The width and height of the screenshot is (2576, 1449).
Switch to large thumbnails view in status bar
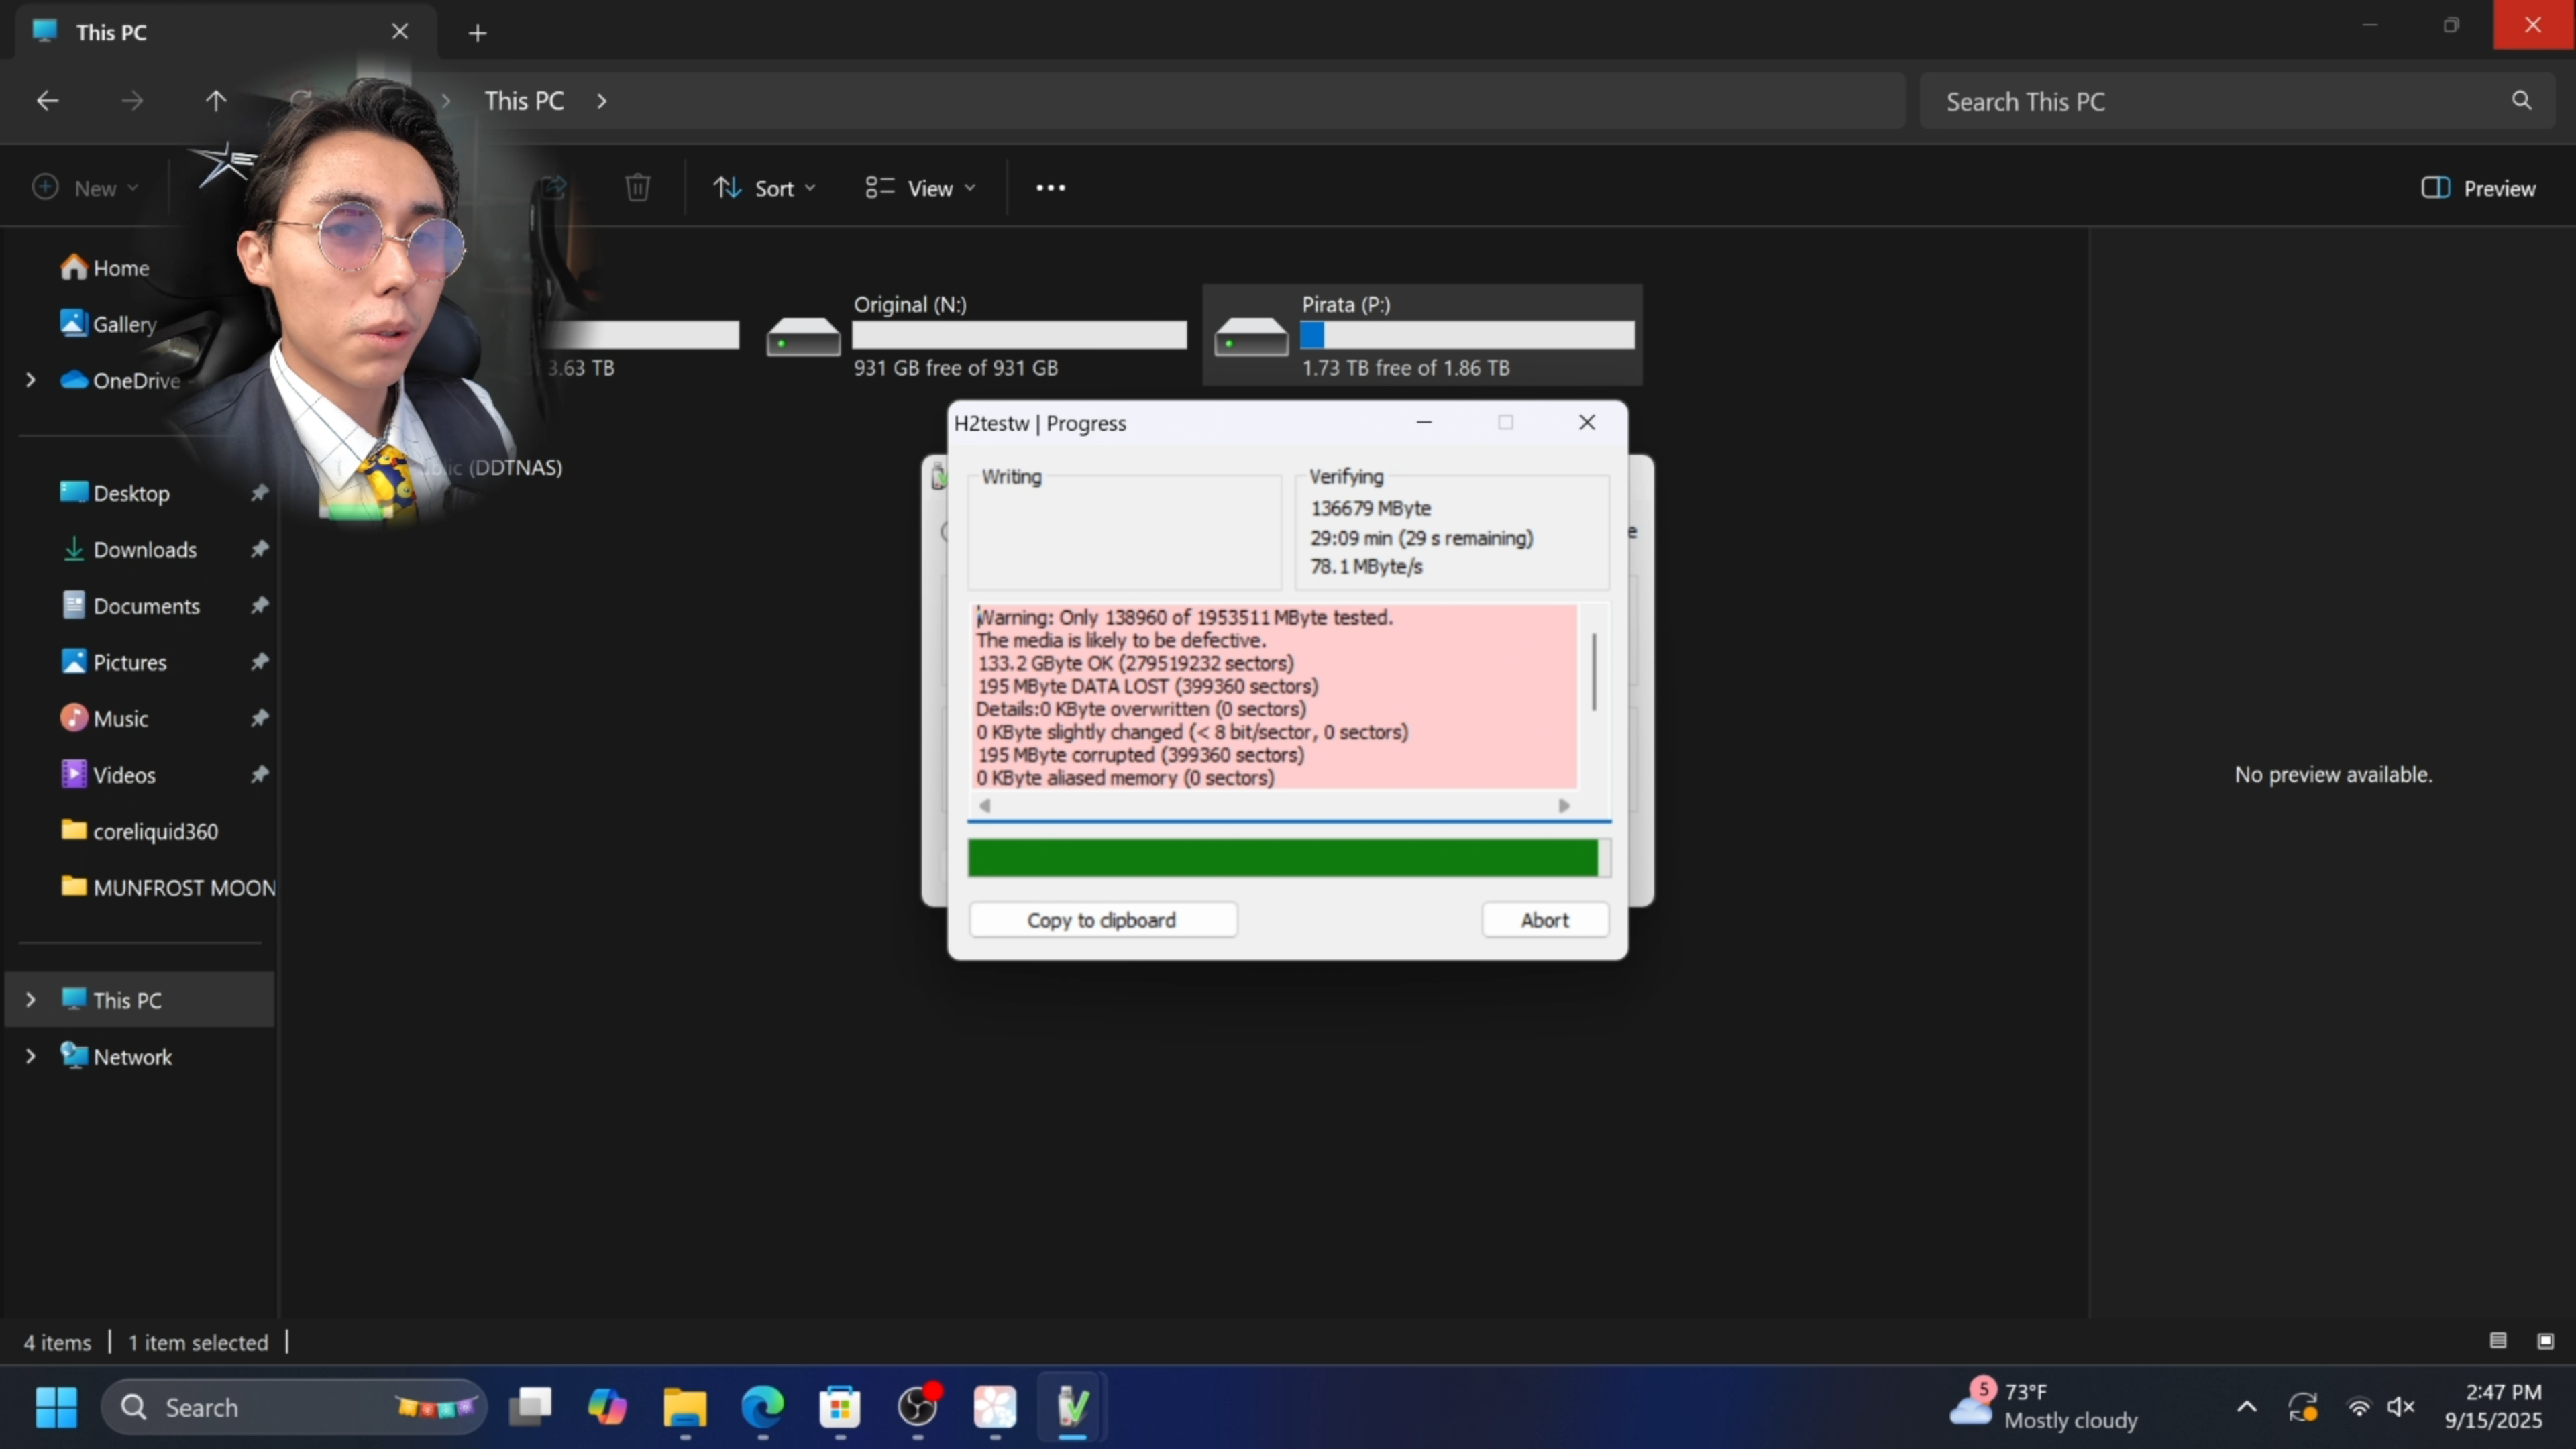click(x=2545, y=1341)
